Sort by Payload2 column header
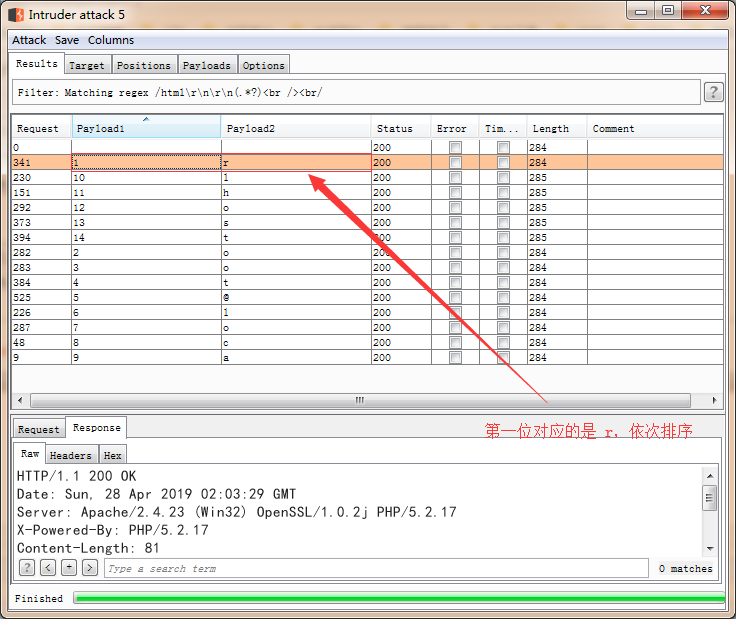Screen dimensions: 736x619 (x=296, y=129)
